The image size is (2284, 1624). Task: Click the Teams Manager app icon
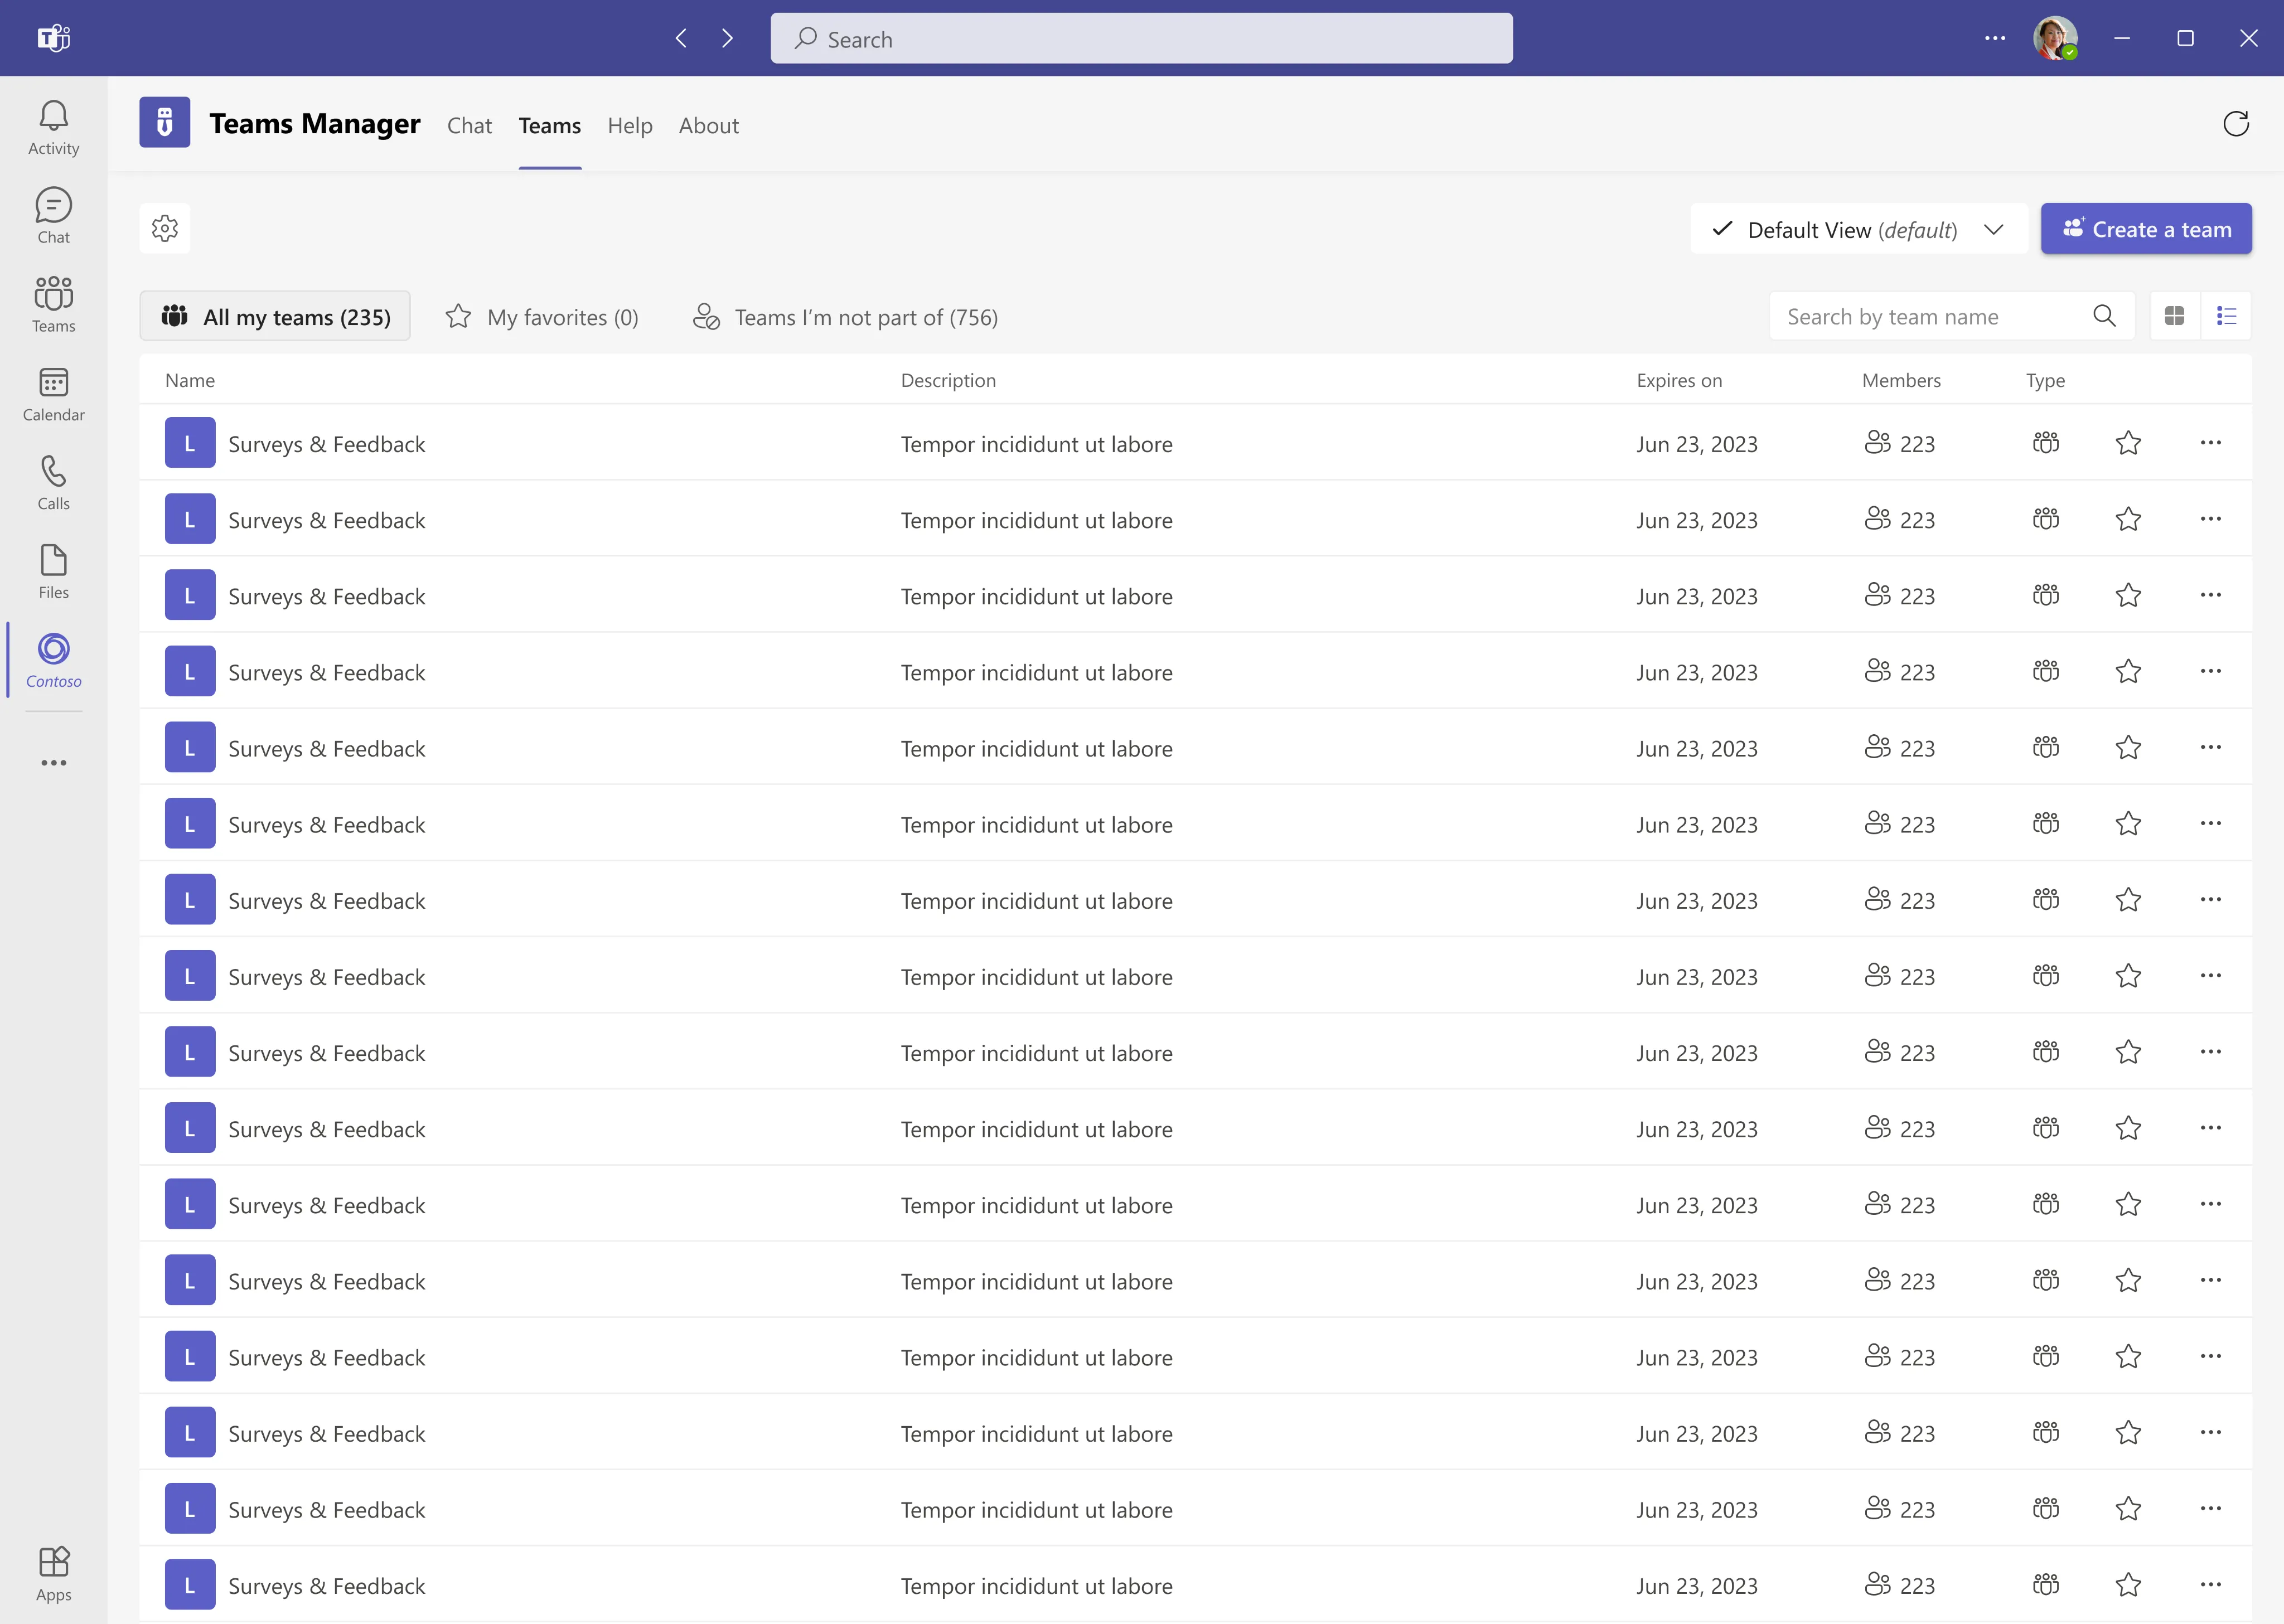165,122
